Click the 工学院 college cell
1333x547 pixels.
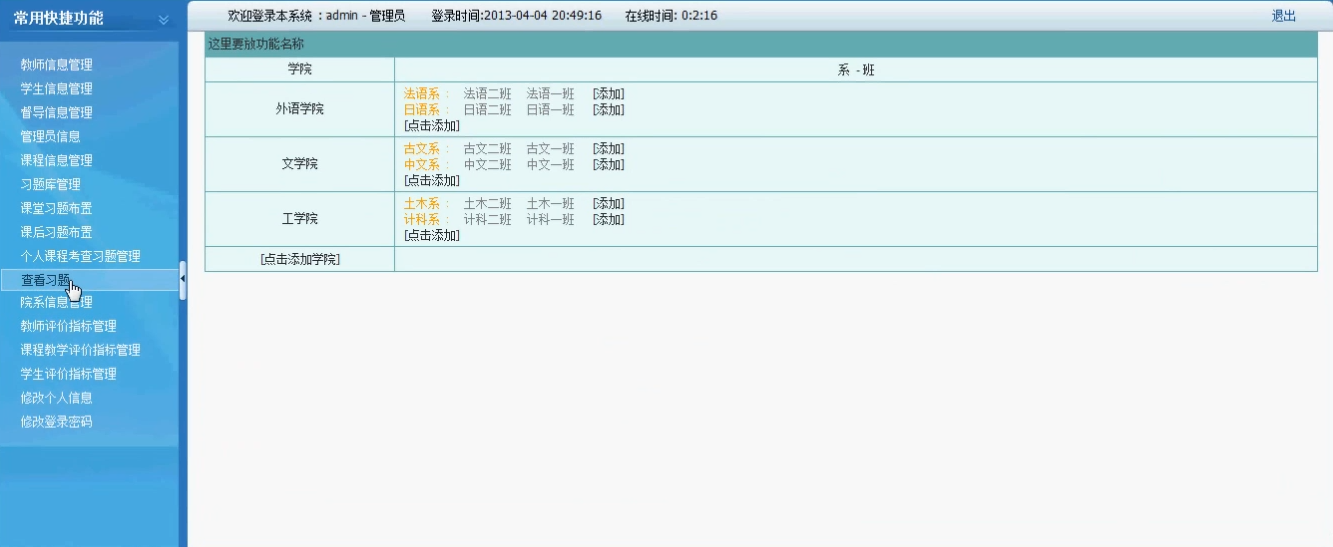coord(300,219)
